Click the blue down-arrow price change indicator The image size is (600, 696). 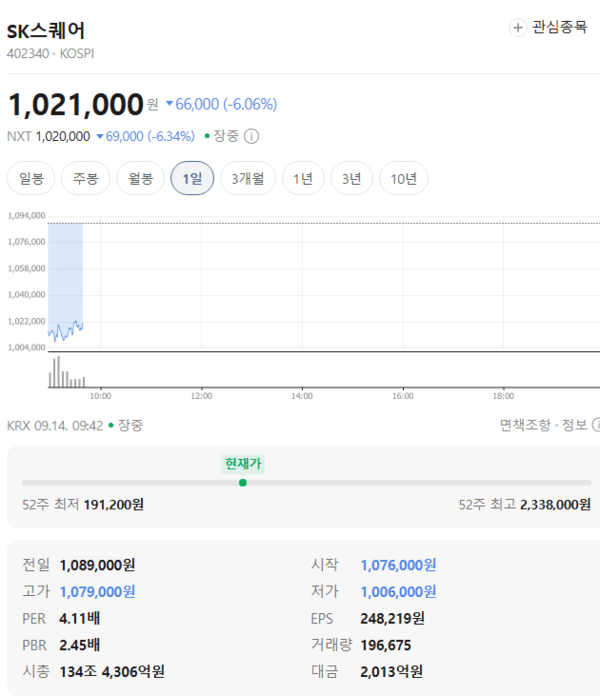169,104
